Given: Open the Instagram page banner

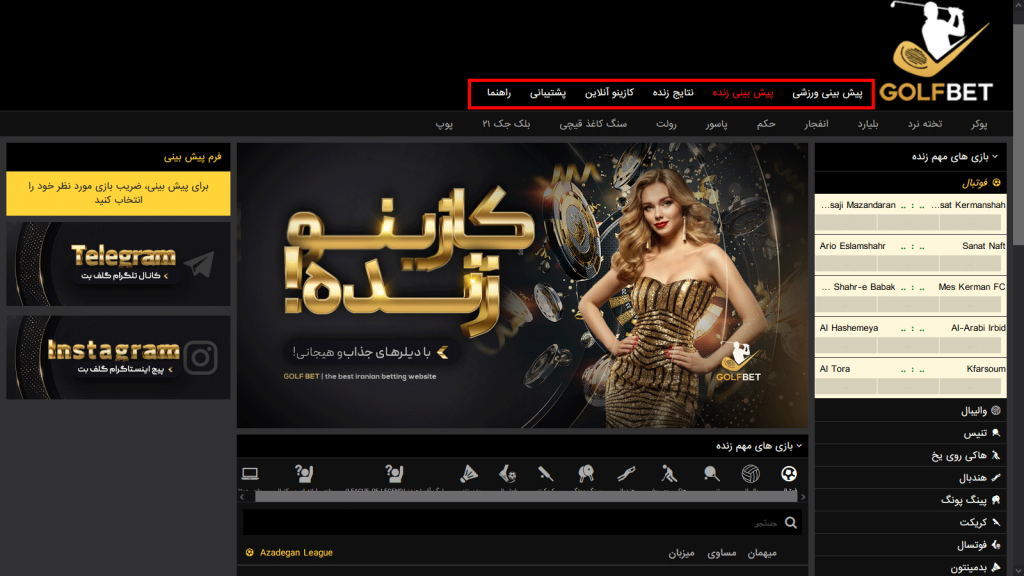Looking at the screenshot, I should (118, 357).
